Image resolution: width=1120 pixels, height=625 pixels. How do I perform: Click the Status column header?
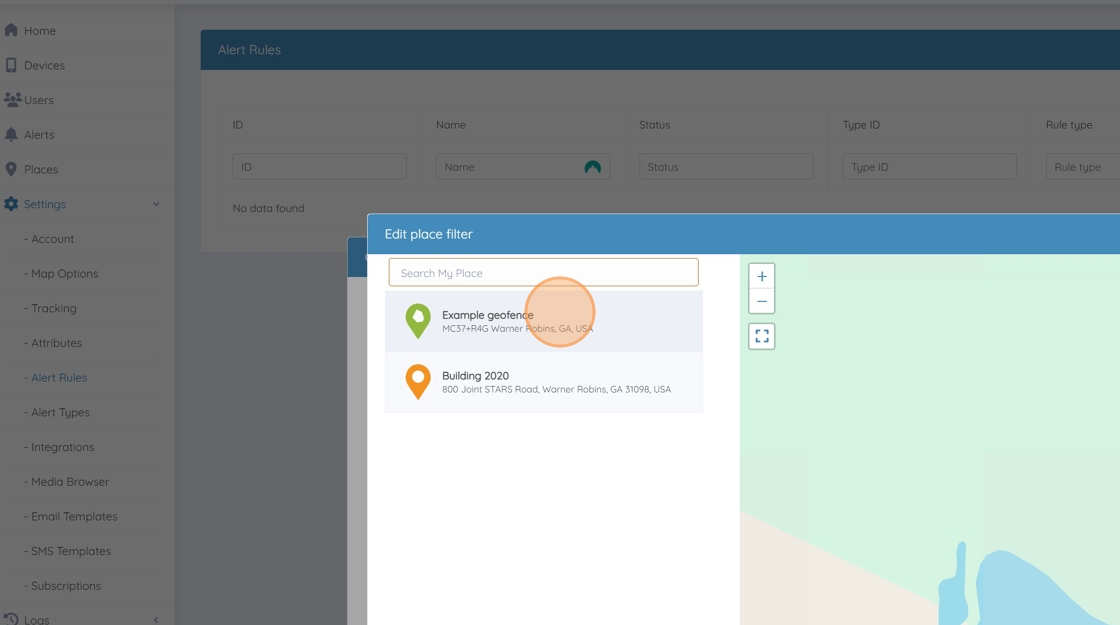(x=654, y=124)
